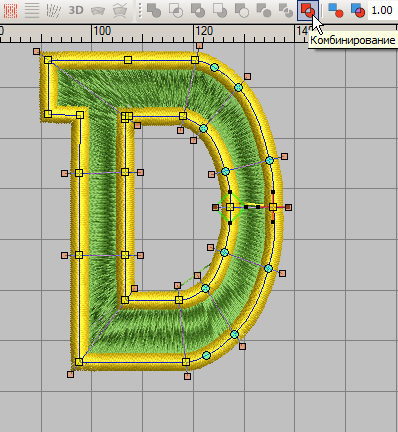Click the cyan round node at the top of the outer curve

click(215, 68)
